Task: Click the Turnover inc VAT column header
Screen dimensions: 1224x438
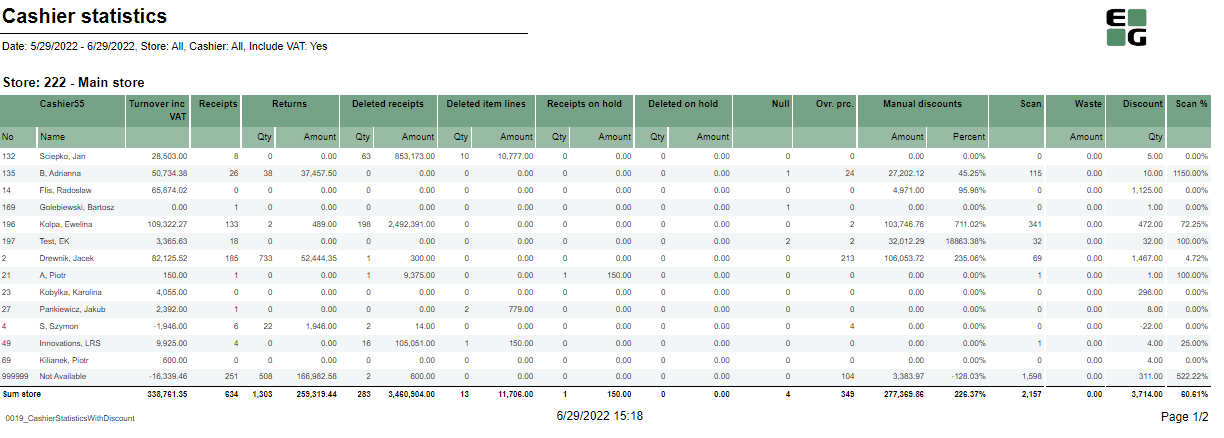Action: pos(156,109)
